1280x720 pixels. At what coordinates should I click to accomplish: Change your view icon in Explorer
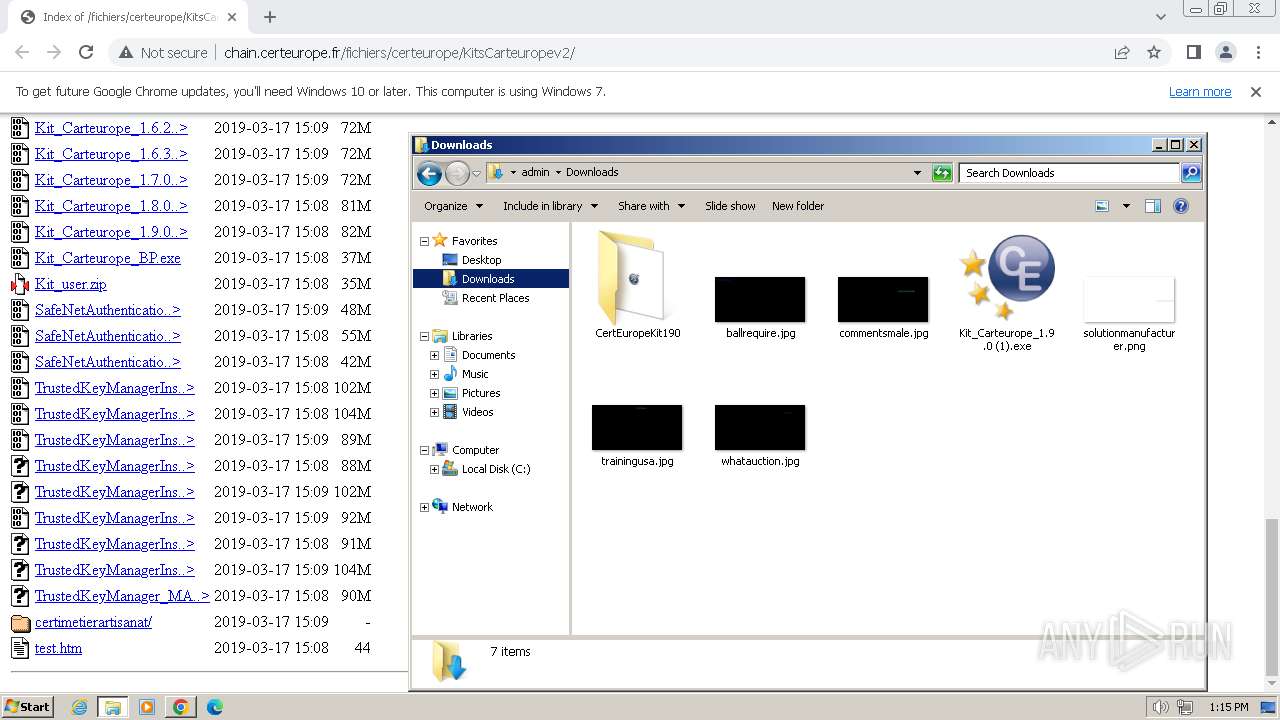1102,206
